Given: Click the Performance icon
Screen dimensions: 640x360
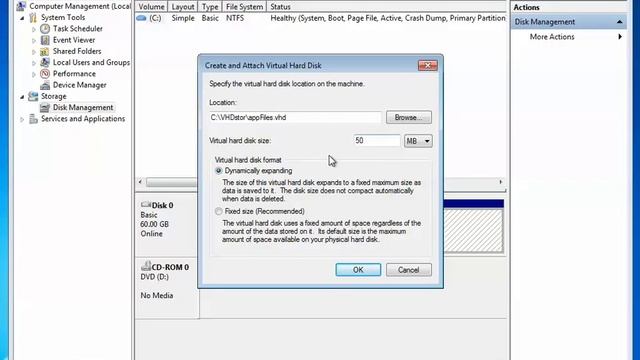Looking at the screenshot, I should [x=45, y=74].
